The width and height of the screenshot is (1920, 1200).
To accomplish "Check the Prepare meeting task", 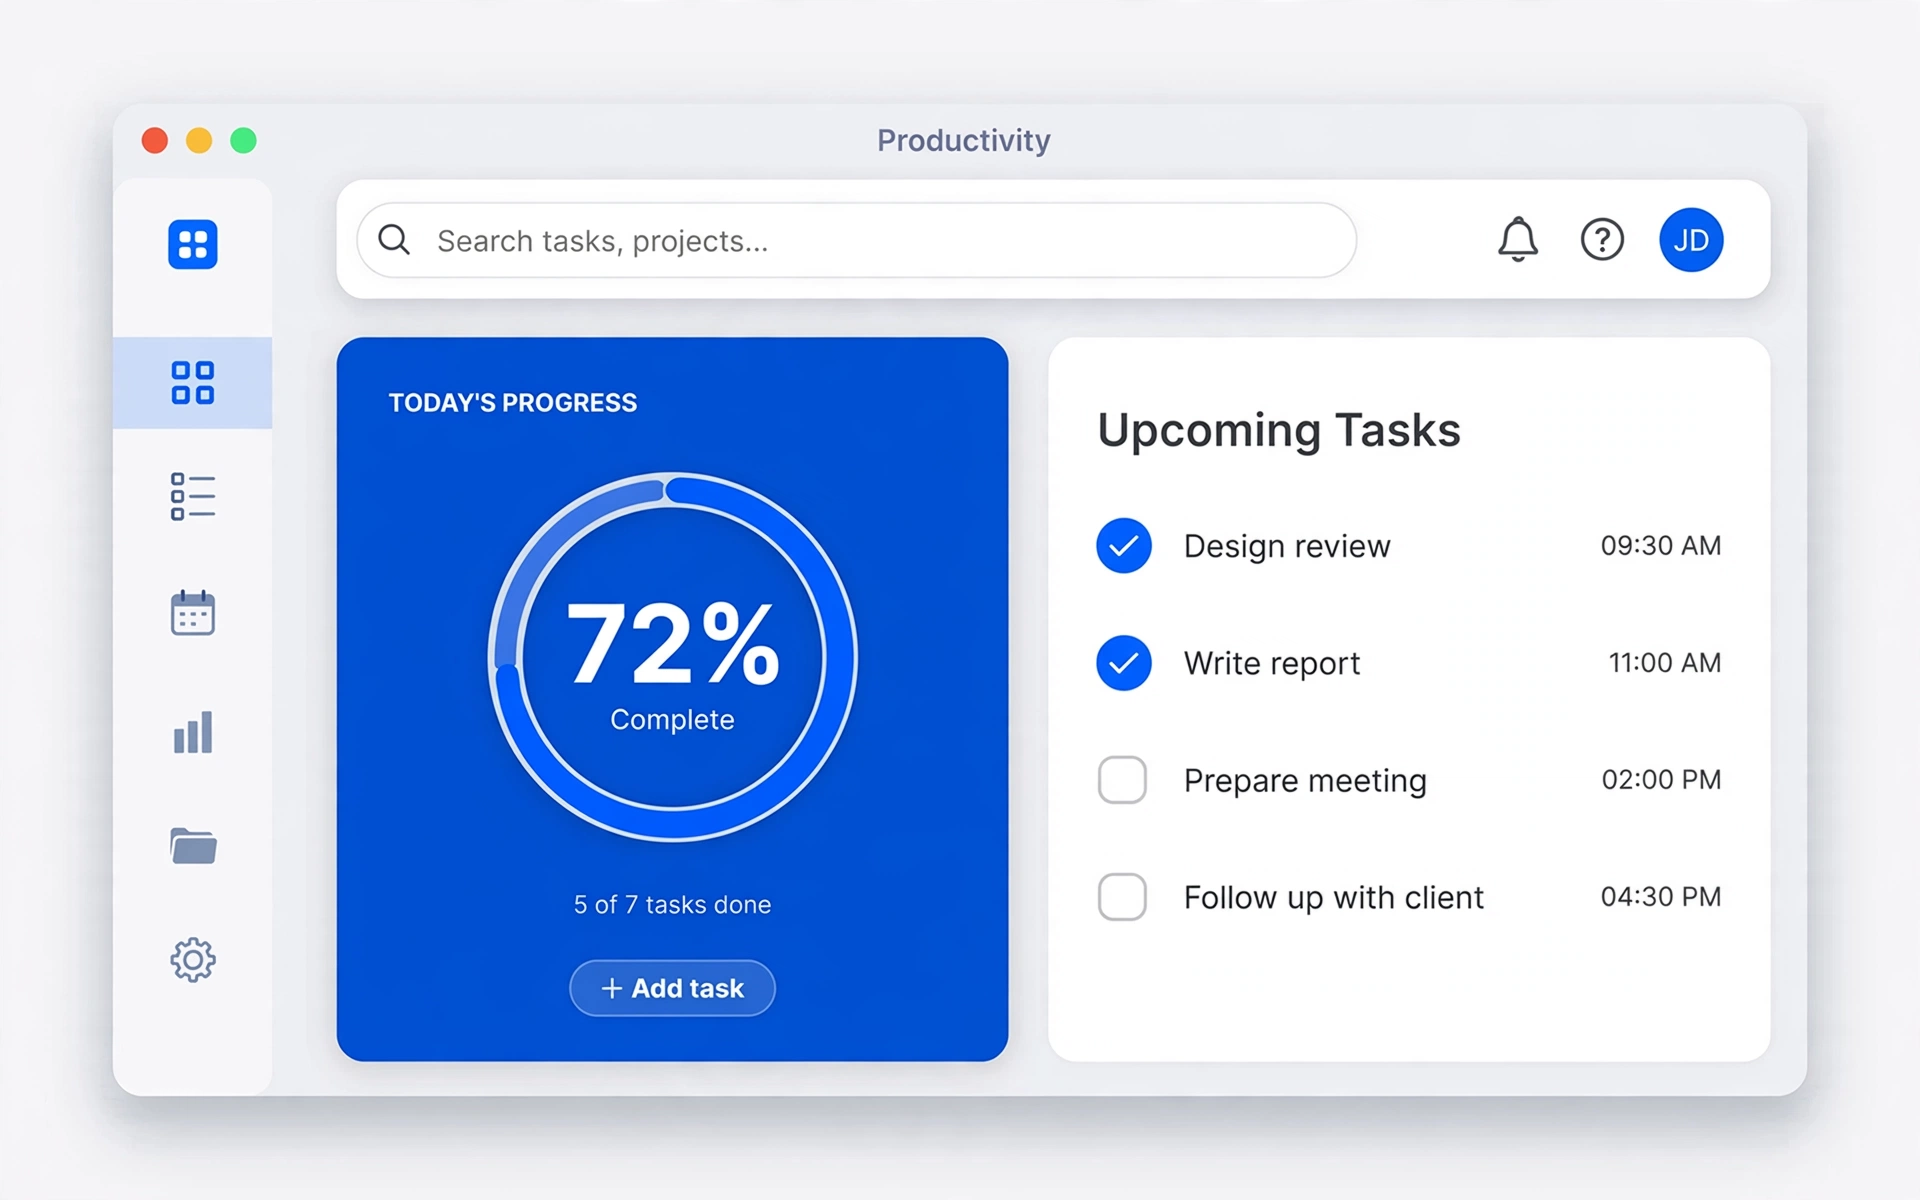I will 1122,780.
